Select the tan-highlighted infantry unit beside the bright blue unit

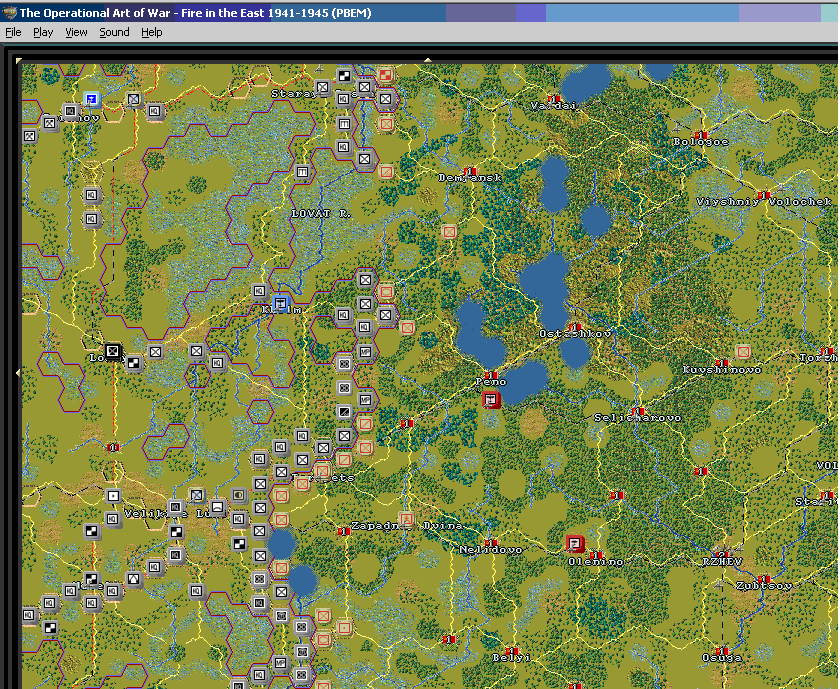coord(133,99)
